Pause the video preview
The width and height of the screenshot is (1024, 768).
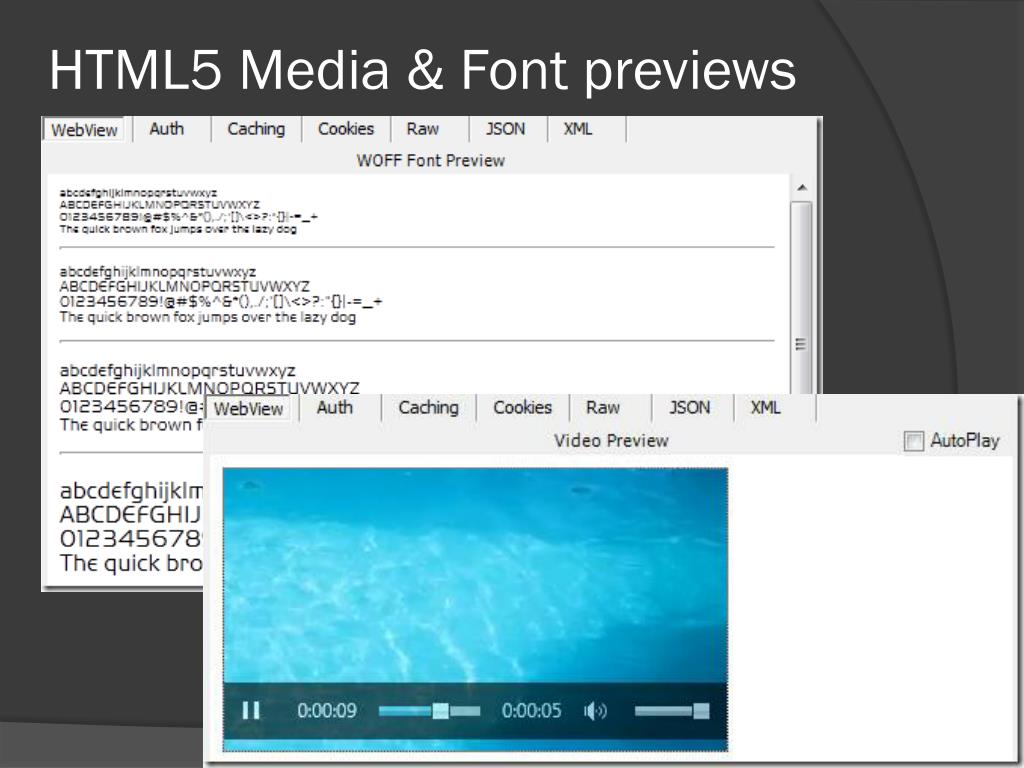pos(251,711)
